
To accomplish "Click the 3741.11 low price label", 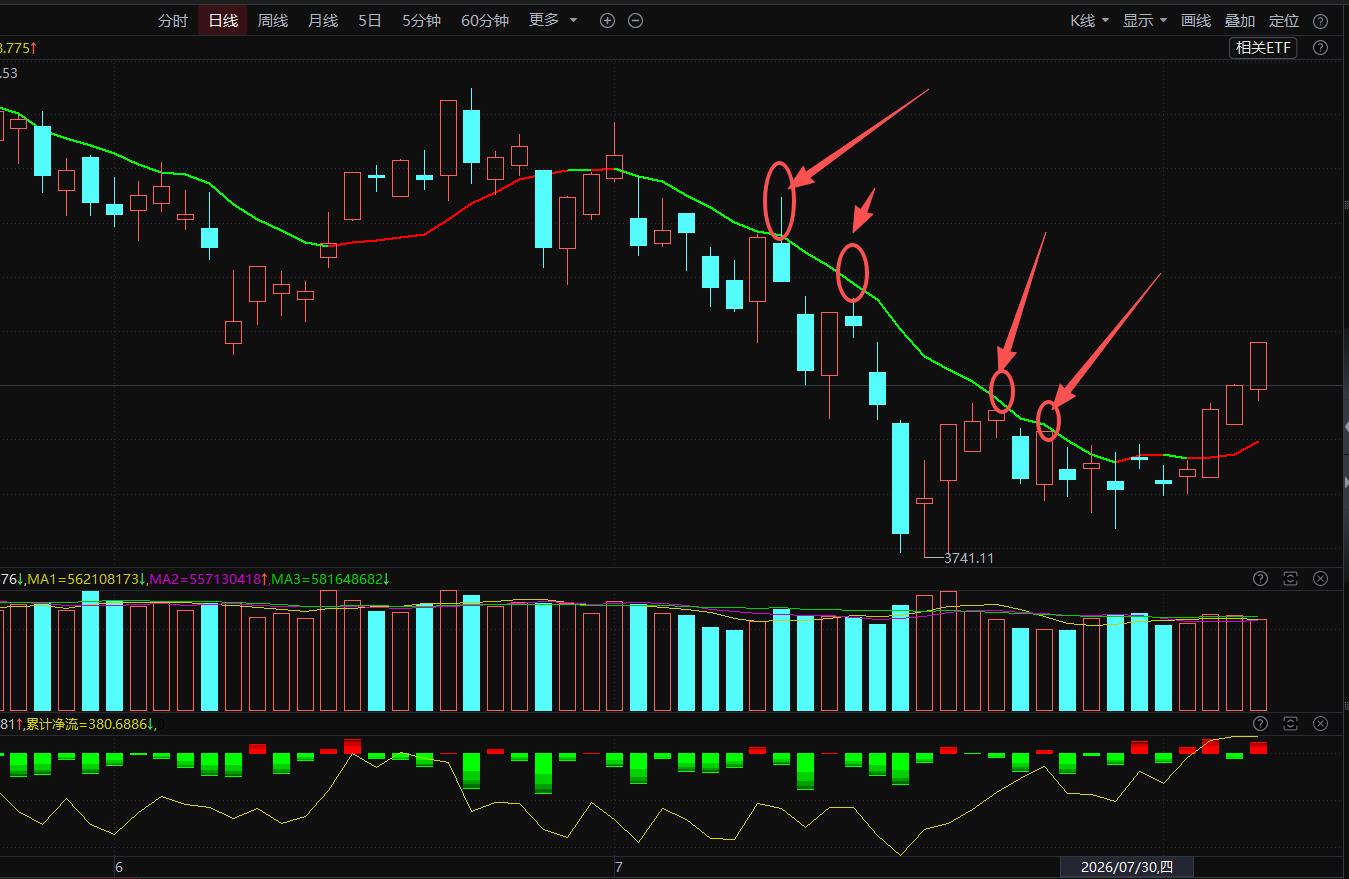I will click(x=969, y=558).
